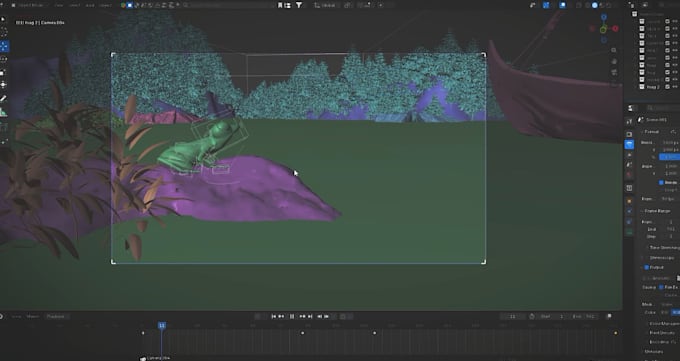Click the green Y axis on navigation gizmo
Screen dimensions: 680x361
[603, 30]
